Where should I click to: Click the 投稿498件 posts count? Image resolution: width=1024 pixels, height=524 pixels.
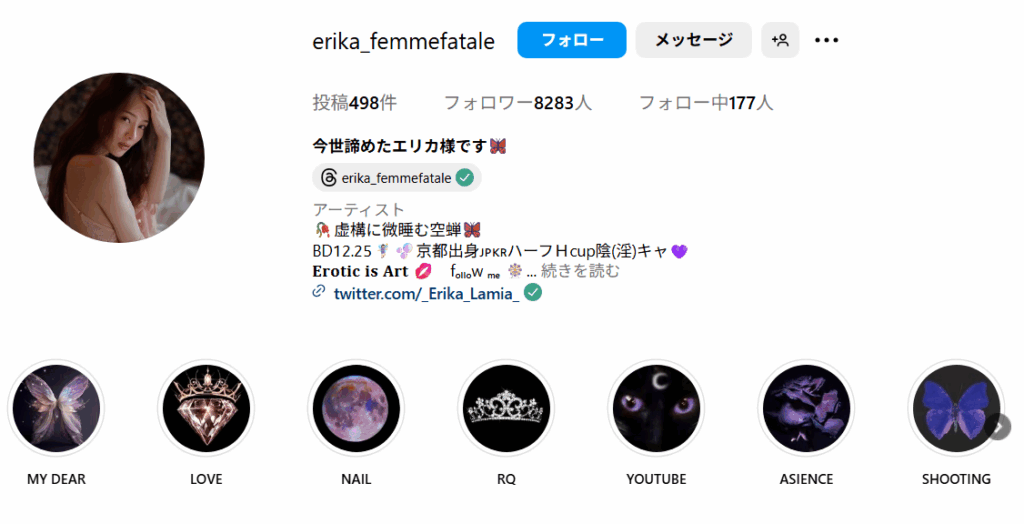point(355,103)
